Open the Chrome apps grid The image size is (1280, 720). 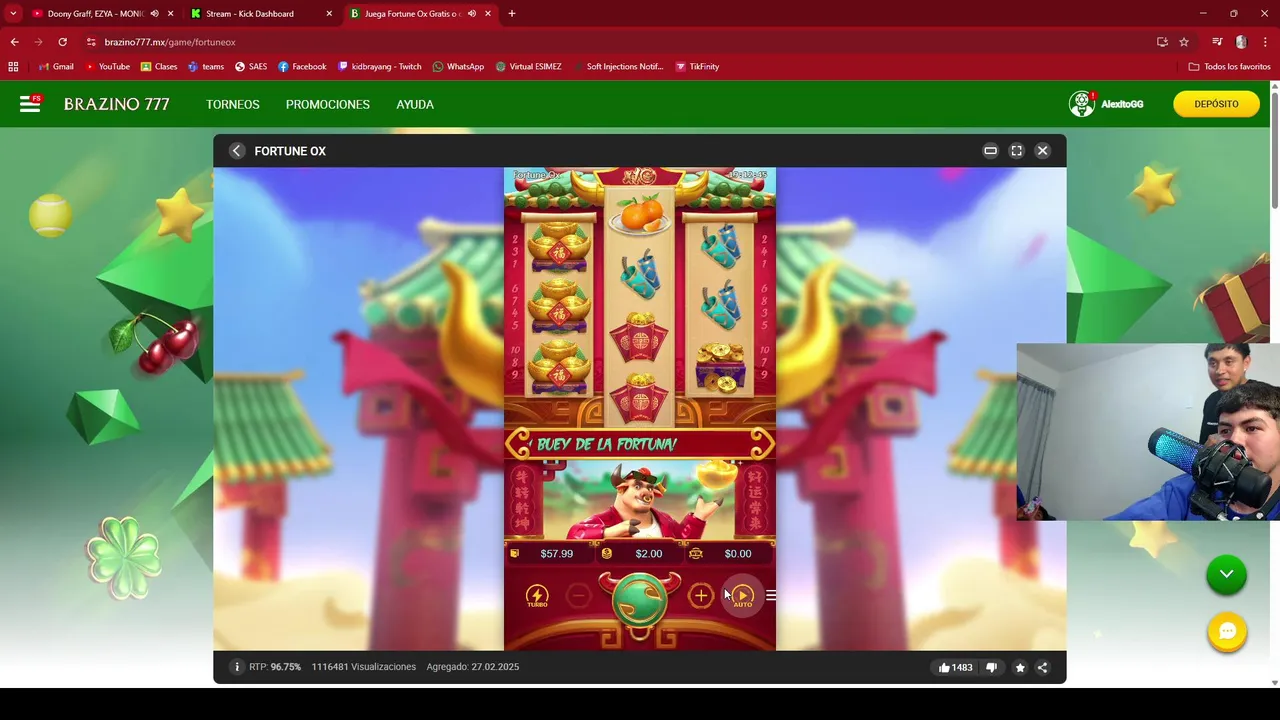click(13, 67)
